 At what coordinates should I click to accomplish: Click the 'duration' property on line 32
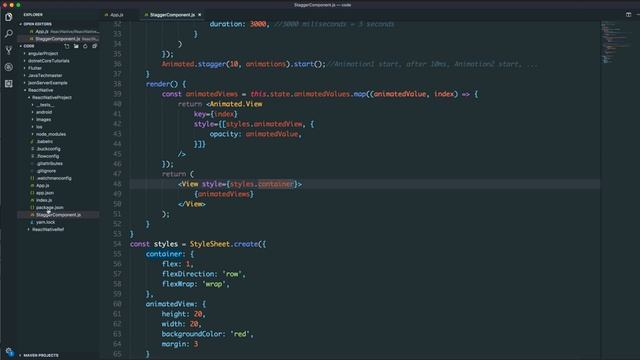tap(226, 24)
